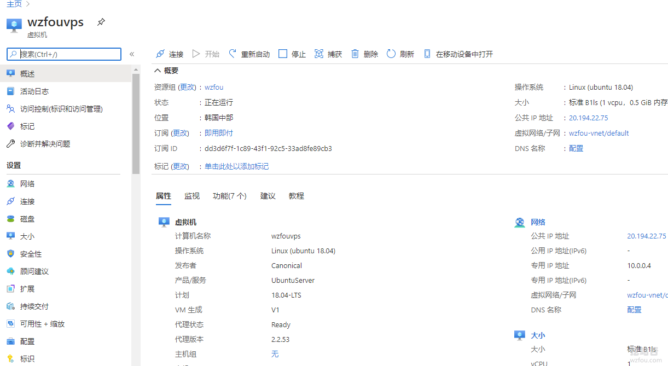Switch to the 监视 monitoring tab
668x366 pixels.
pyautogui.click(x=192, y=196)
